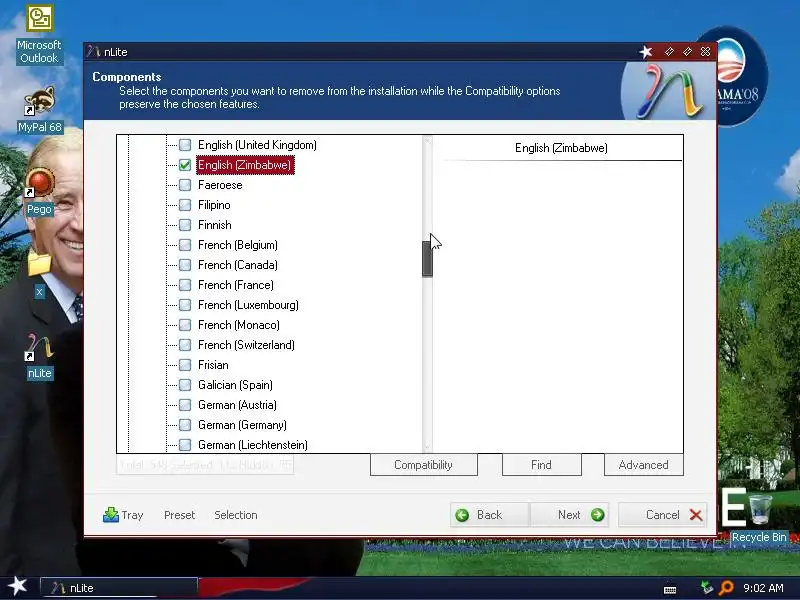Select the French (Switzerland) row label
800x600 pixels.
(246, 345)
